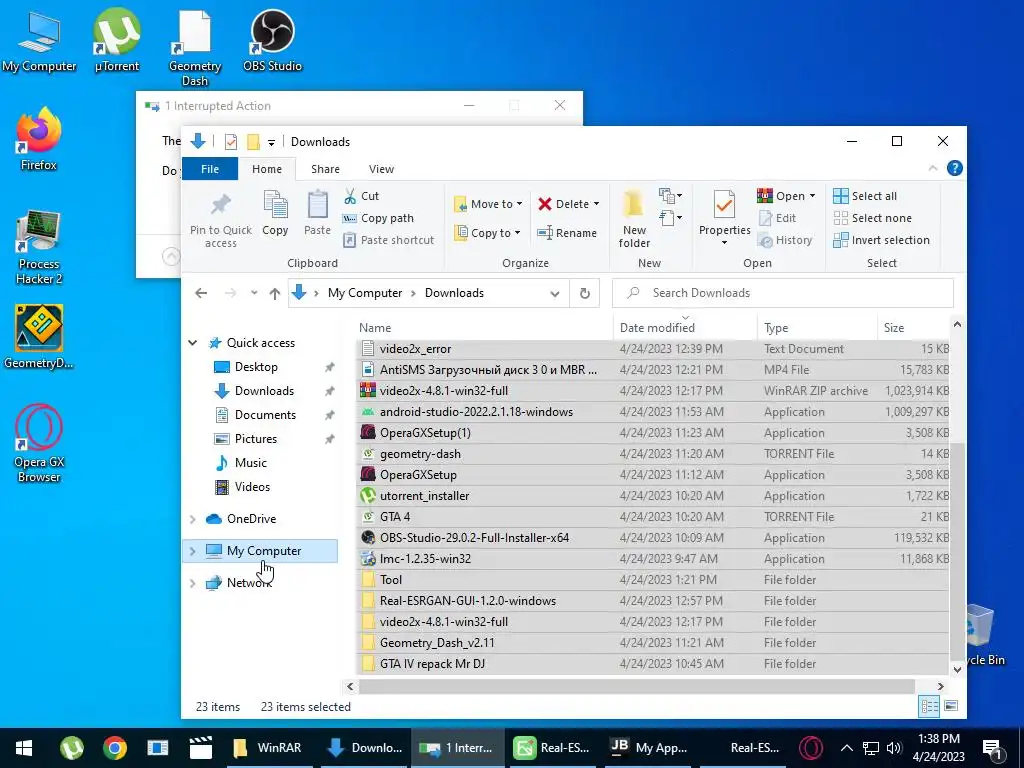Sort by Date modified column
This screenshot has height=768, width=1024.
point(684,328)
